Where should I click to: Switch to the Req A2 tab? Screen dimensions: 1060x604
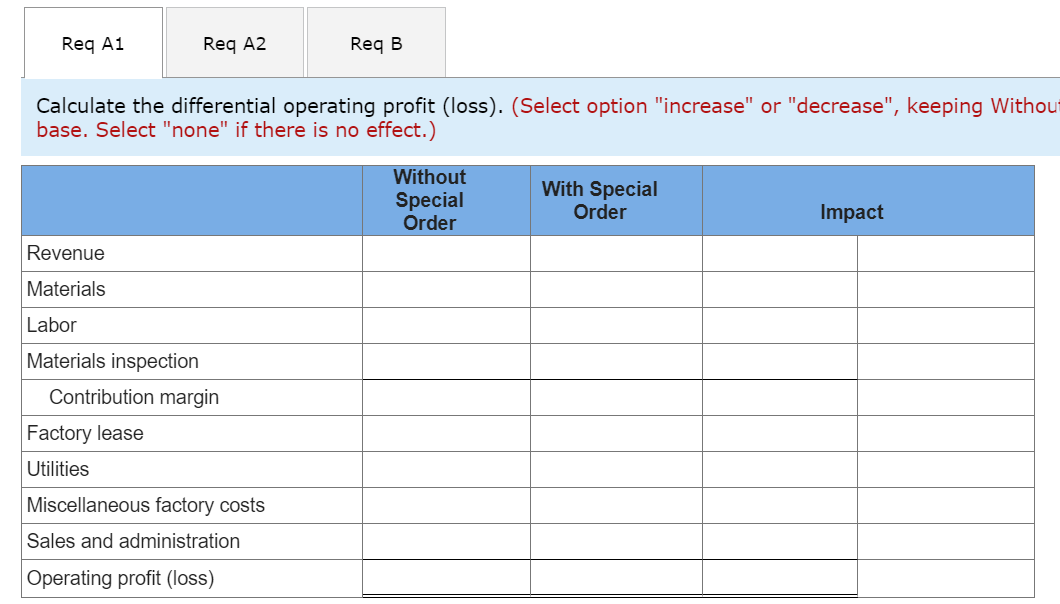point(234,43)
